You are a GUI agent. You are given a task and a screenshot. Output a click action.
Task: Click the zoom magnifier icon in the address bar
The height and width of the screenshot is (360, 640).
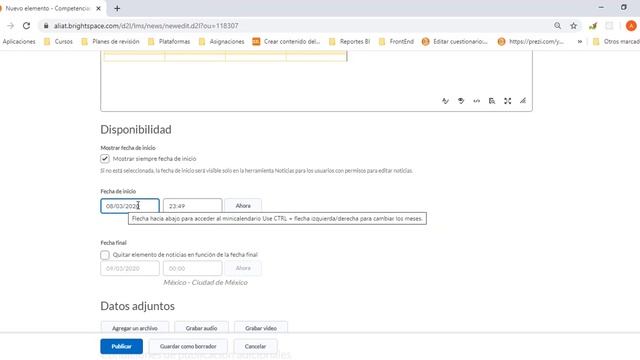point(558,26)
